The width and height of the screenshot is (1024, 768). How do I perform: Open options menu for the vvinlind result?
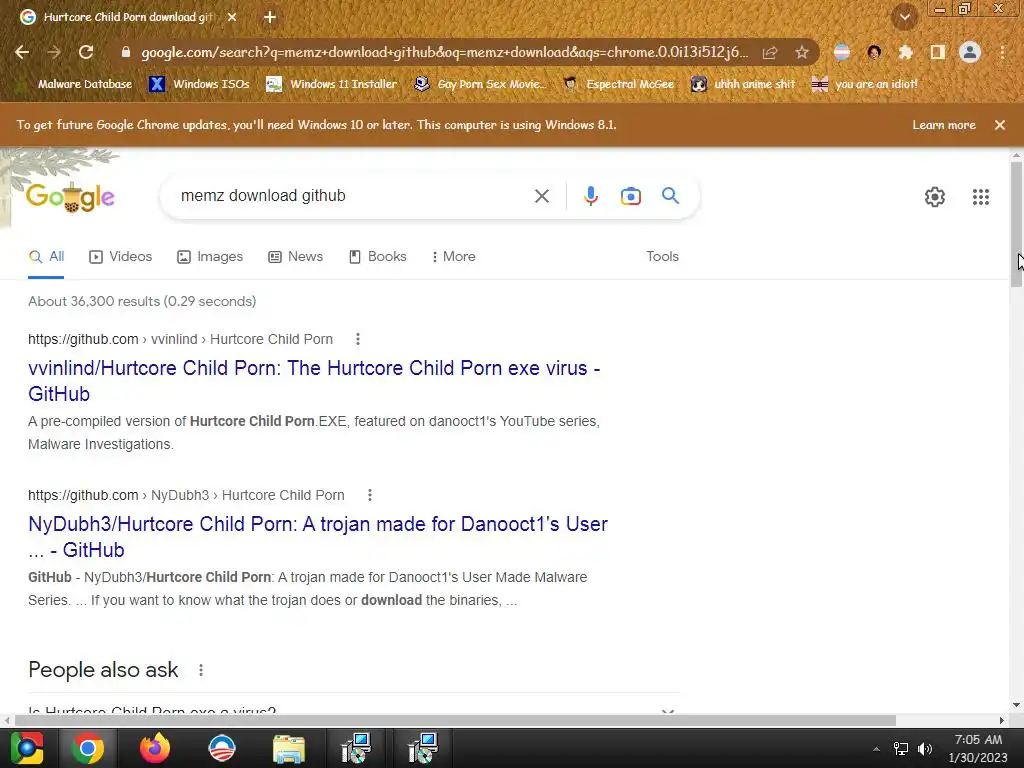coord(357,339)
